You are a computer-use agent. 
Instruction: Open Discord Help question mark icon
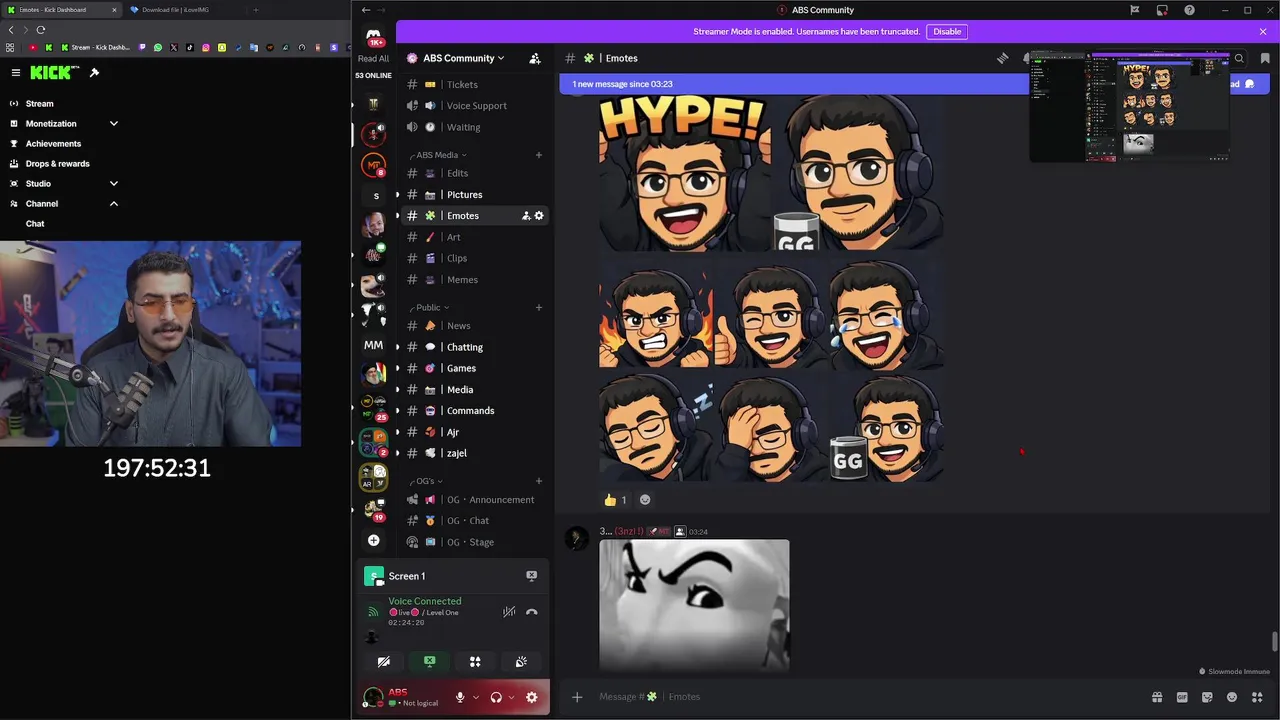click(x=1189, y=10)
